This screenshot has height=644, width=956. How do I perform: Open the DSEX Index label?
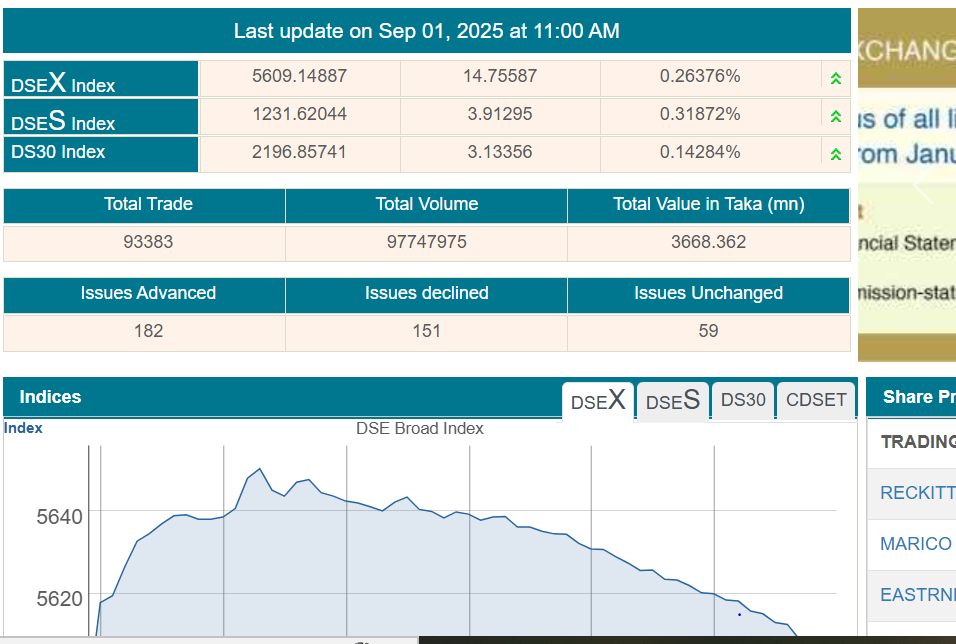[63, 84]
